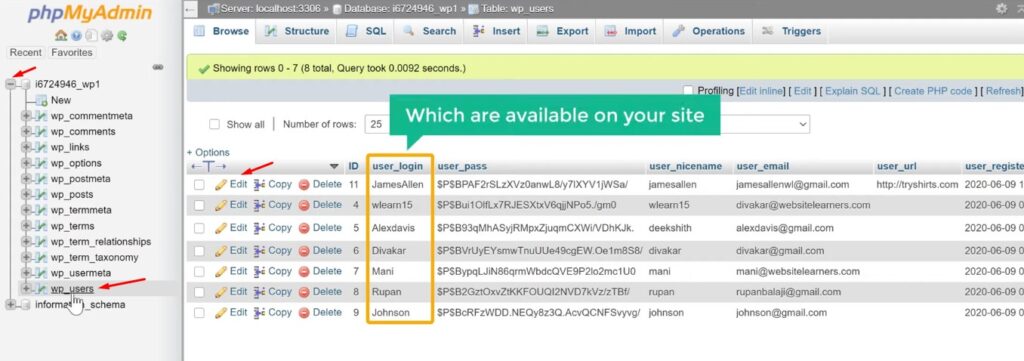Click the i6724946_wp1 database icon
1024x361 pixels.
tap(25, 84)
